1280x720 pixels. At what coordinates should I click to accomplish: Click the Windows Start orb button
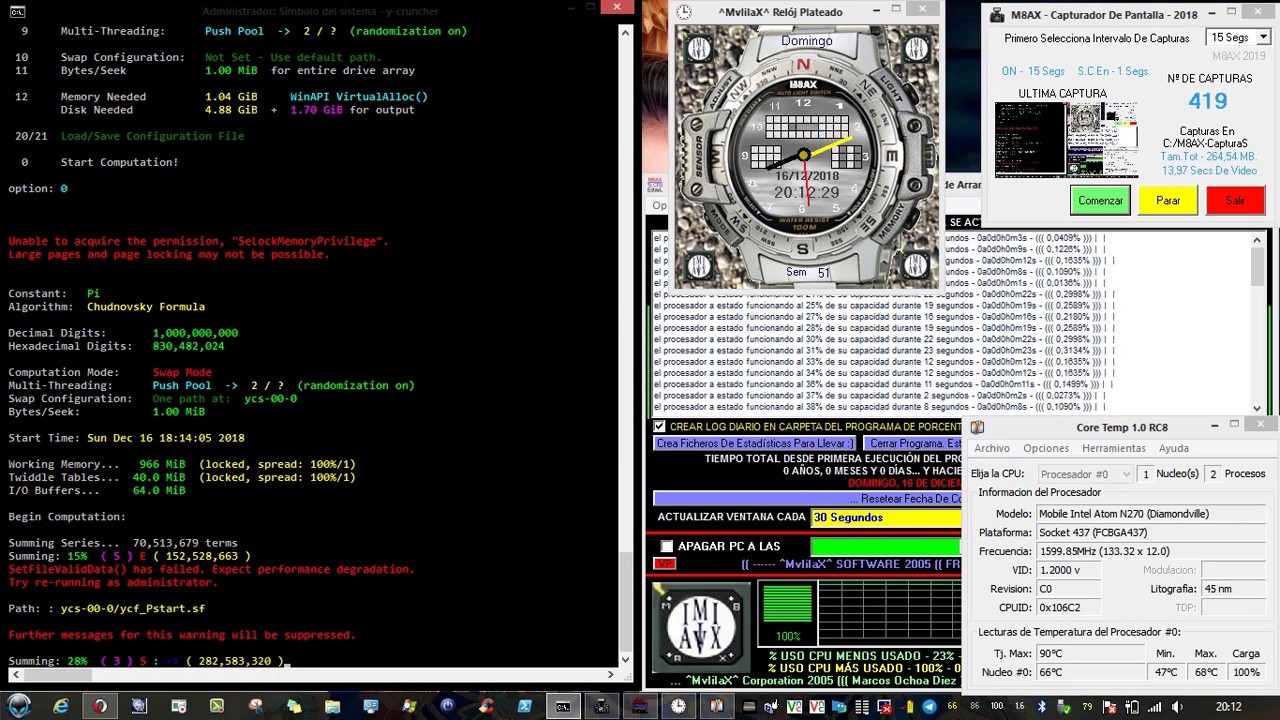(19, 706)
